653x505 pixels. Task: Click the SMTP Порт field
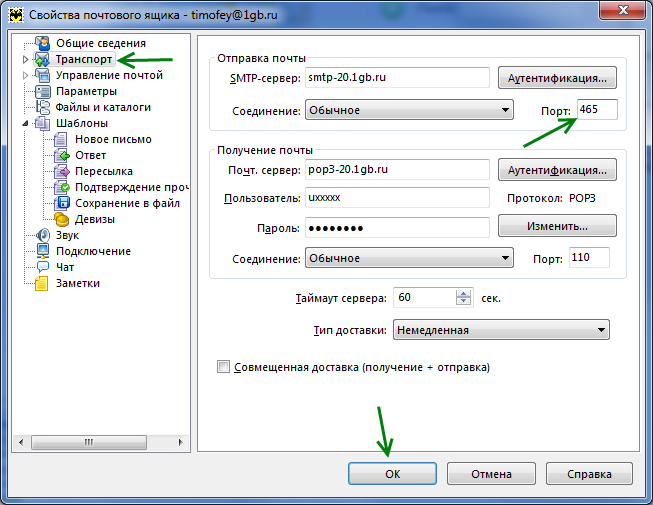coord(597,109)
